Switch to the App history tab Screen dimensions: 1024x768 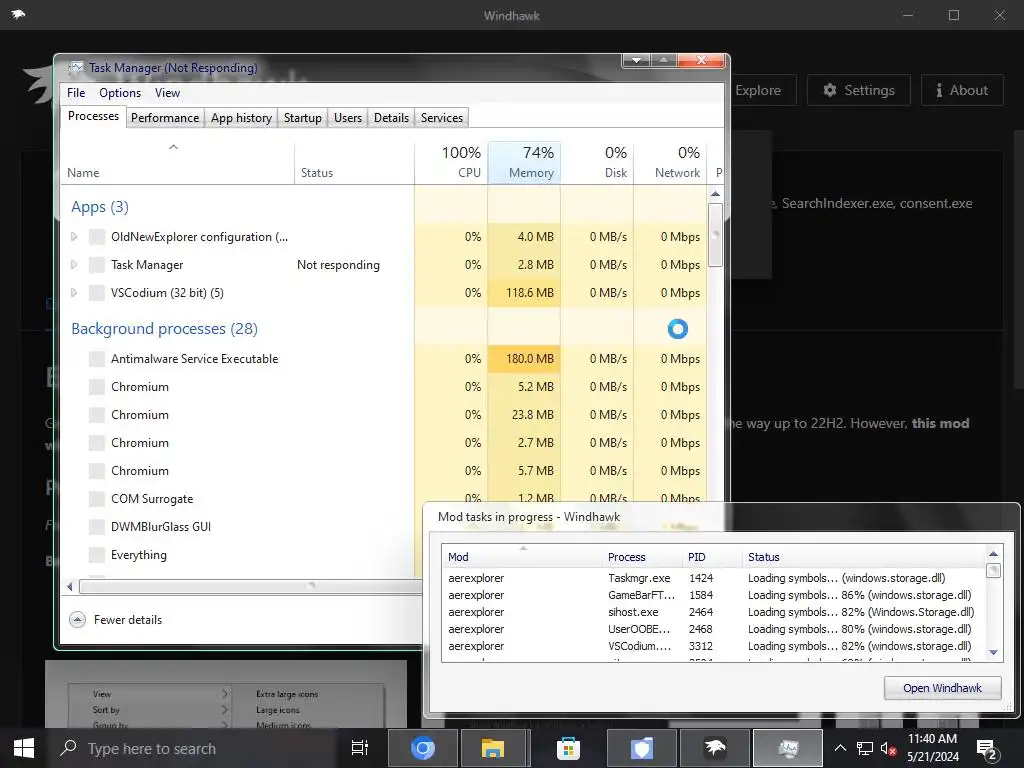click(x=241, y=118)
